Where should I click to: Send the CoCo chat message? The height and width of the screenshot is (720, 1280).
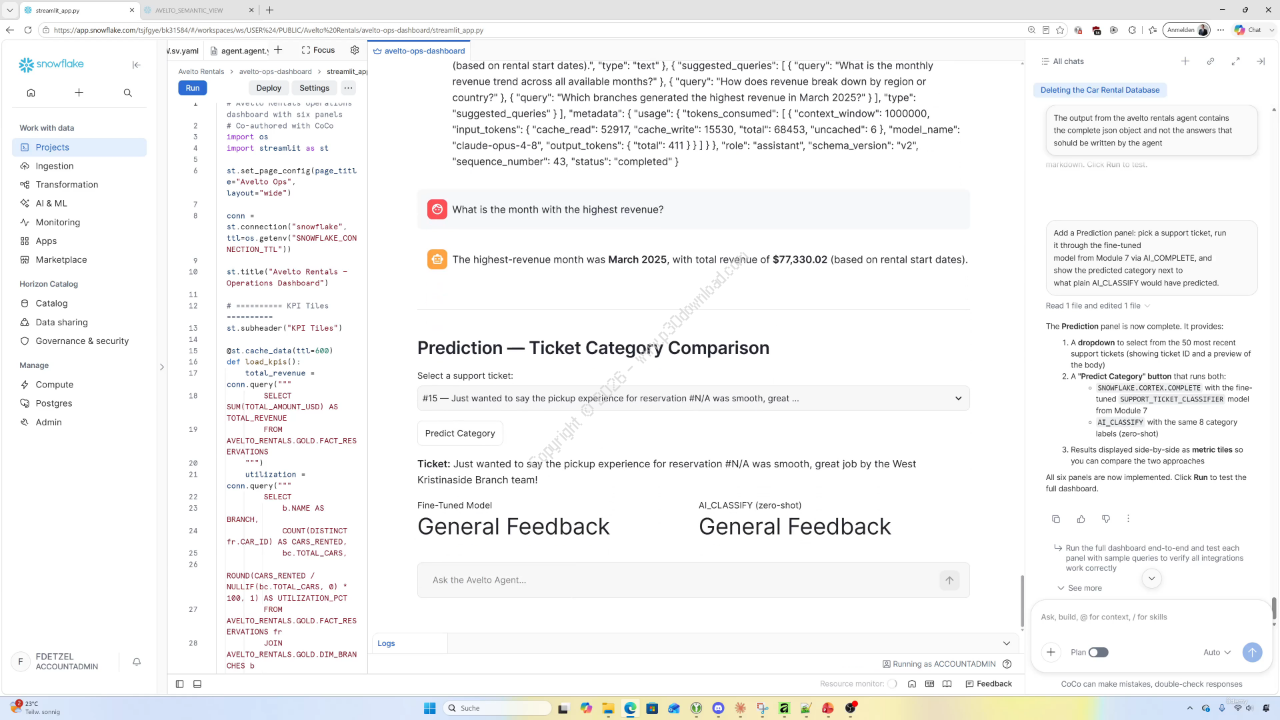click(x=1252, y=652)
